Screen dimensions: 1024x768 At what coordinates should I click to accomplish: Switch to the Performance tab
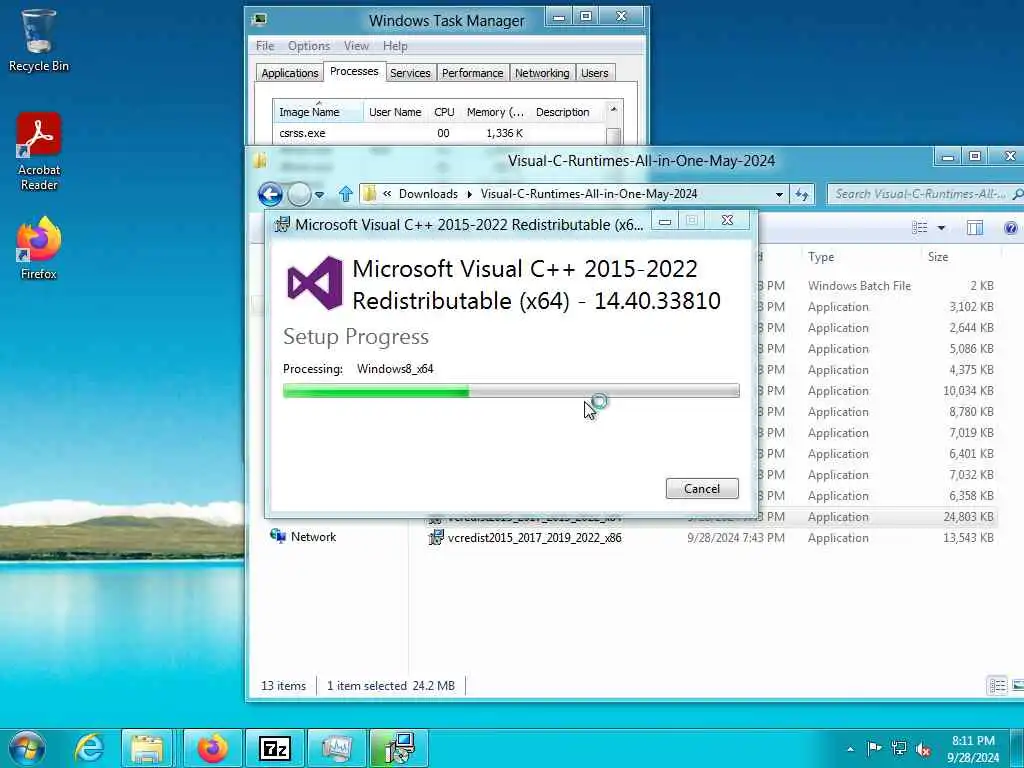(472, 73)
